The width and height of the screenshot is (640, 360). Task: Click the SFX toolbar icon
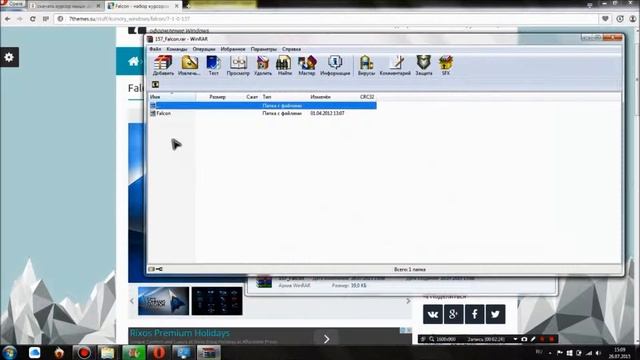(x=446, y=65)
